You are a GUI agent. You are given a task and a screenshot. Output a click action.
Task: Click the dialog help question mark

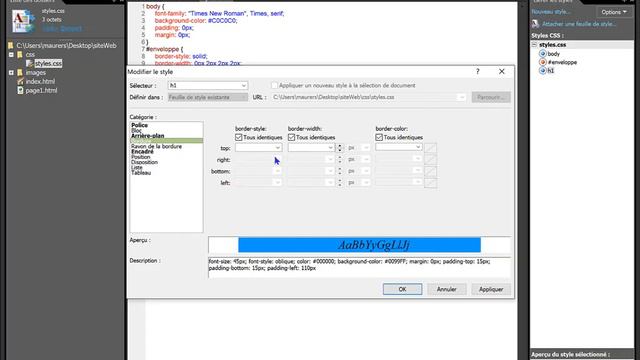pyautogui.click(x=478, y=71)
